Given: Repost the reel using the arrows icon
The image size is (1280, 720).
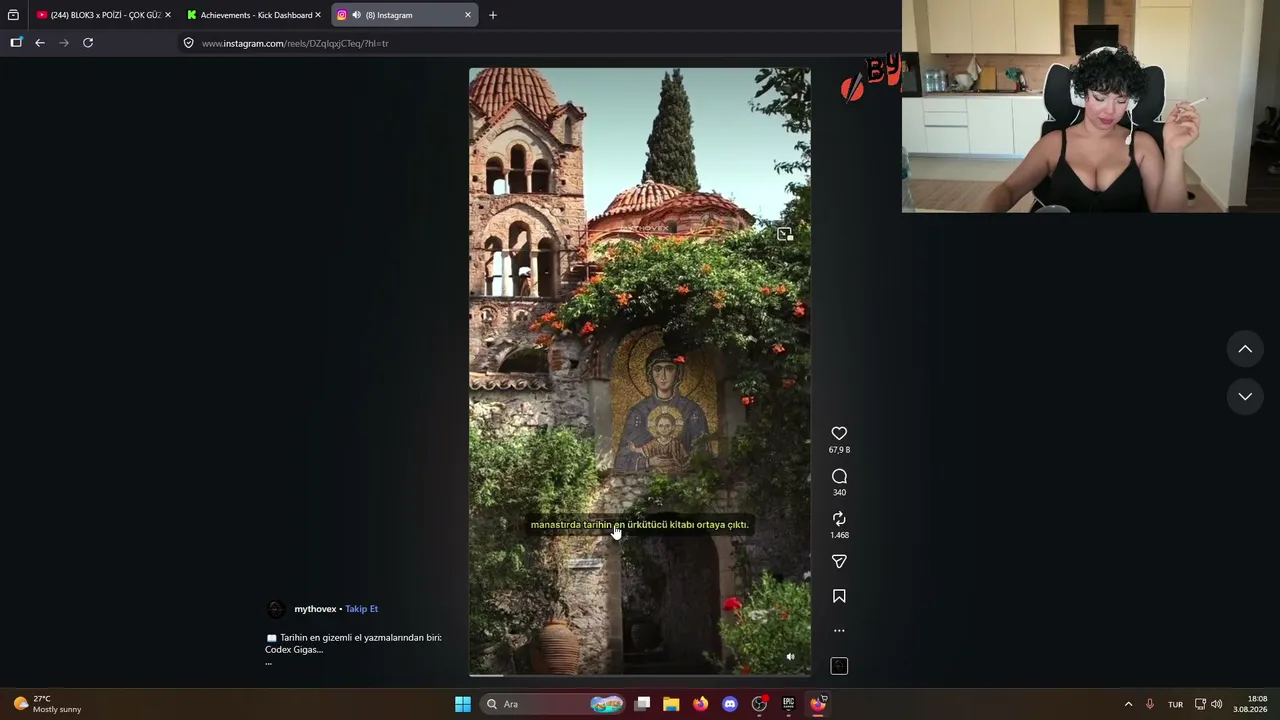Looking at the screenshot, I should 839,518.
